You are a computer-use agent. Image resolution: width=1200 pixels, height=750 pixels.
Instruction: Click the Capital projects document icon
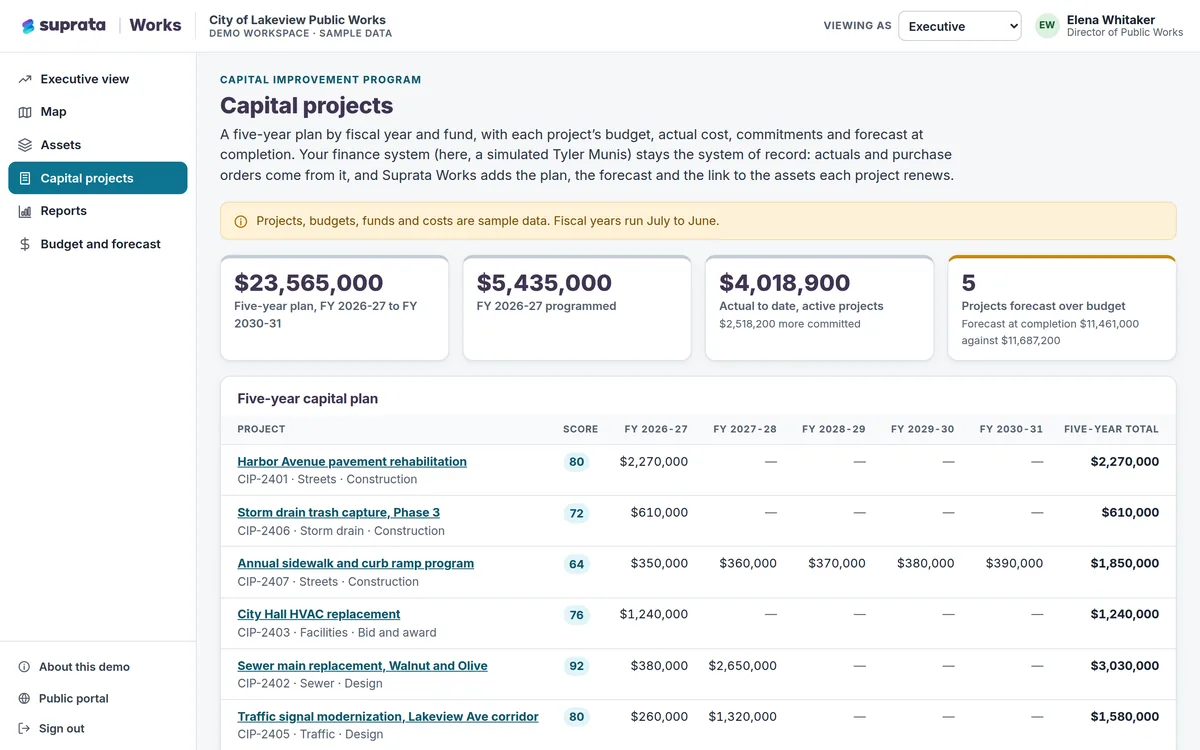point(25,178)
